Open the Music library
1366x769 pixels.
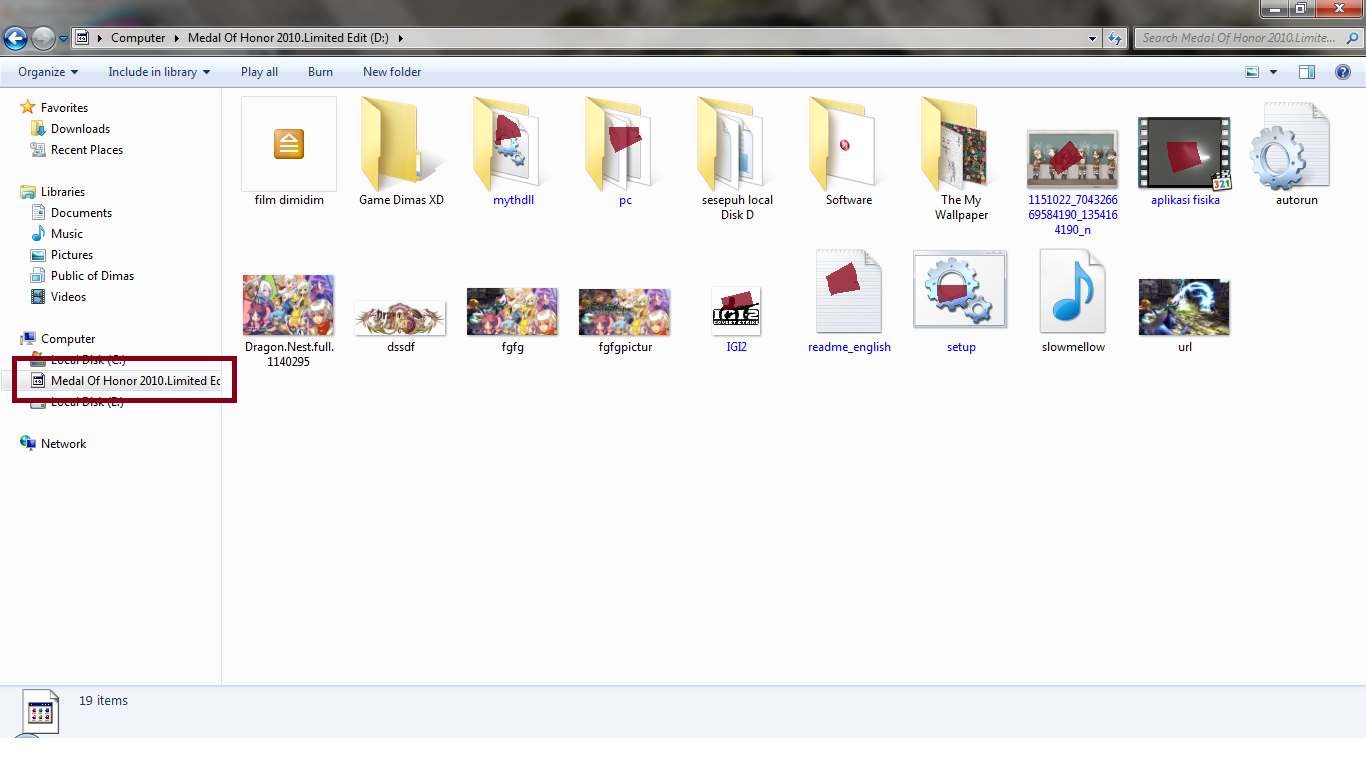click(67, 234)
